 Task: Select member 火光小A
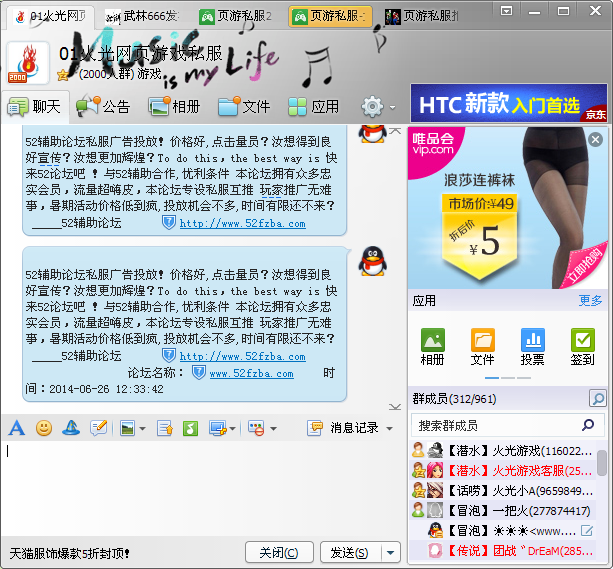[502, 490]
